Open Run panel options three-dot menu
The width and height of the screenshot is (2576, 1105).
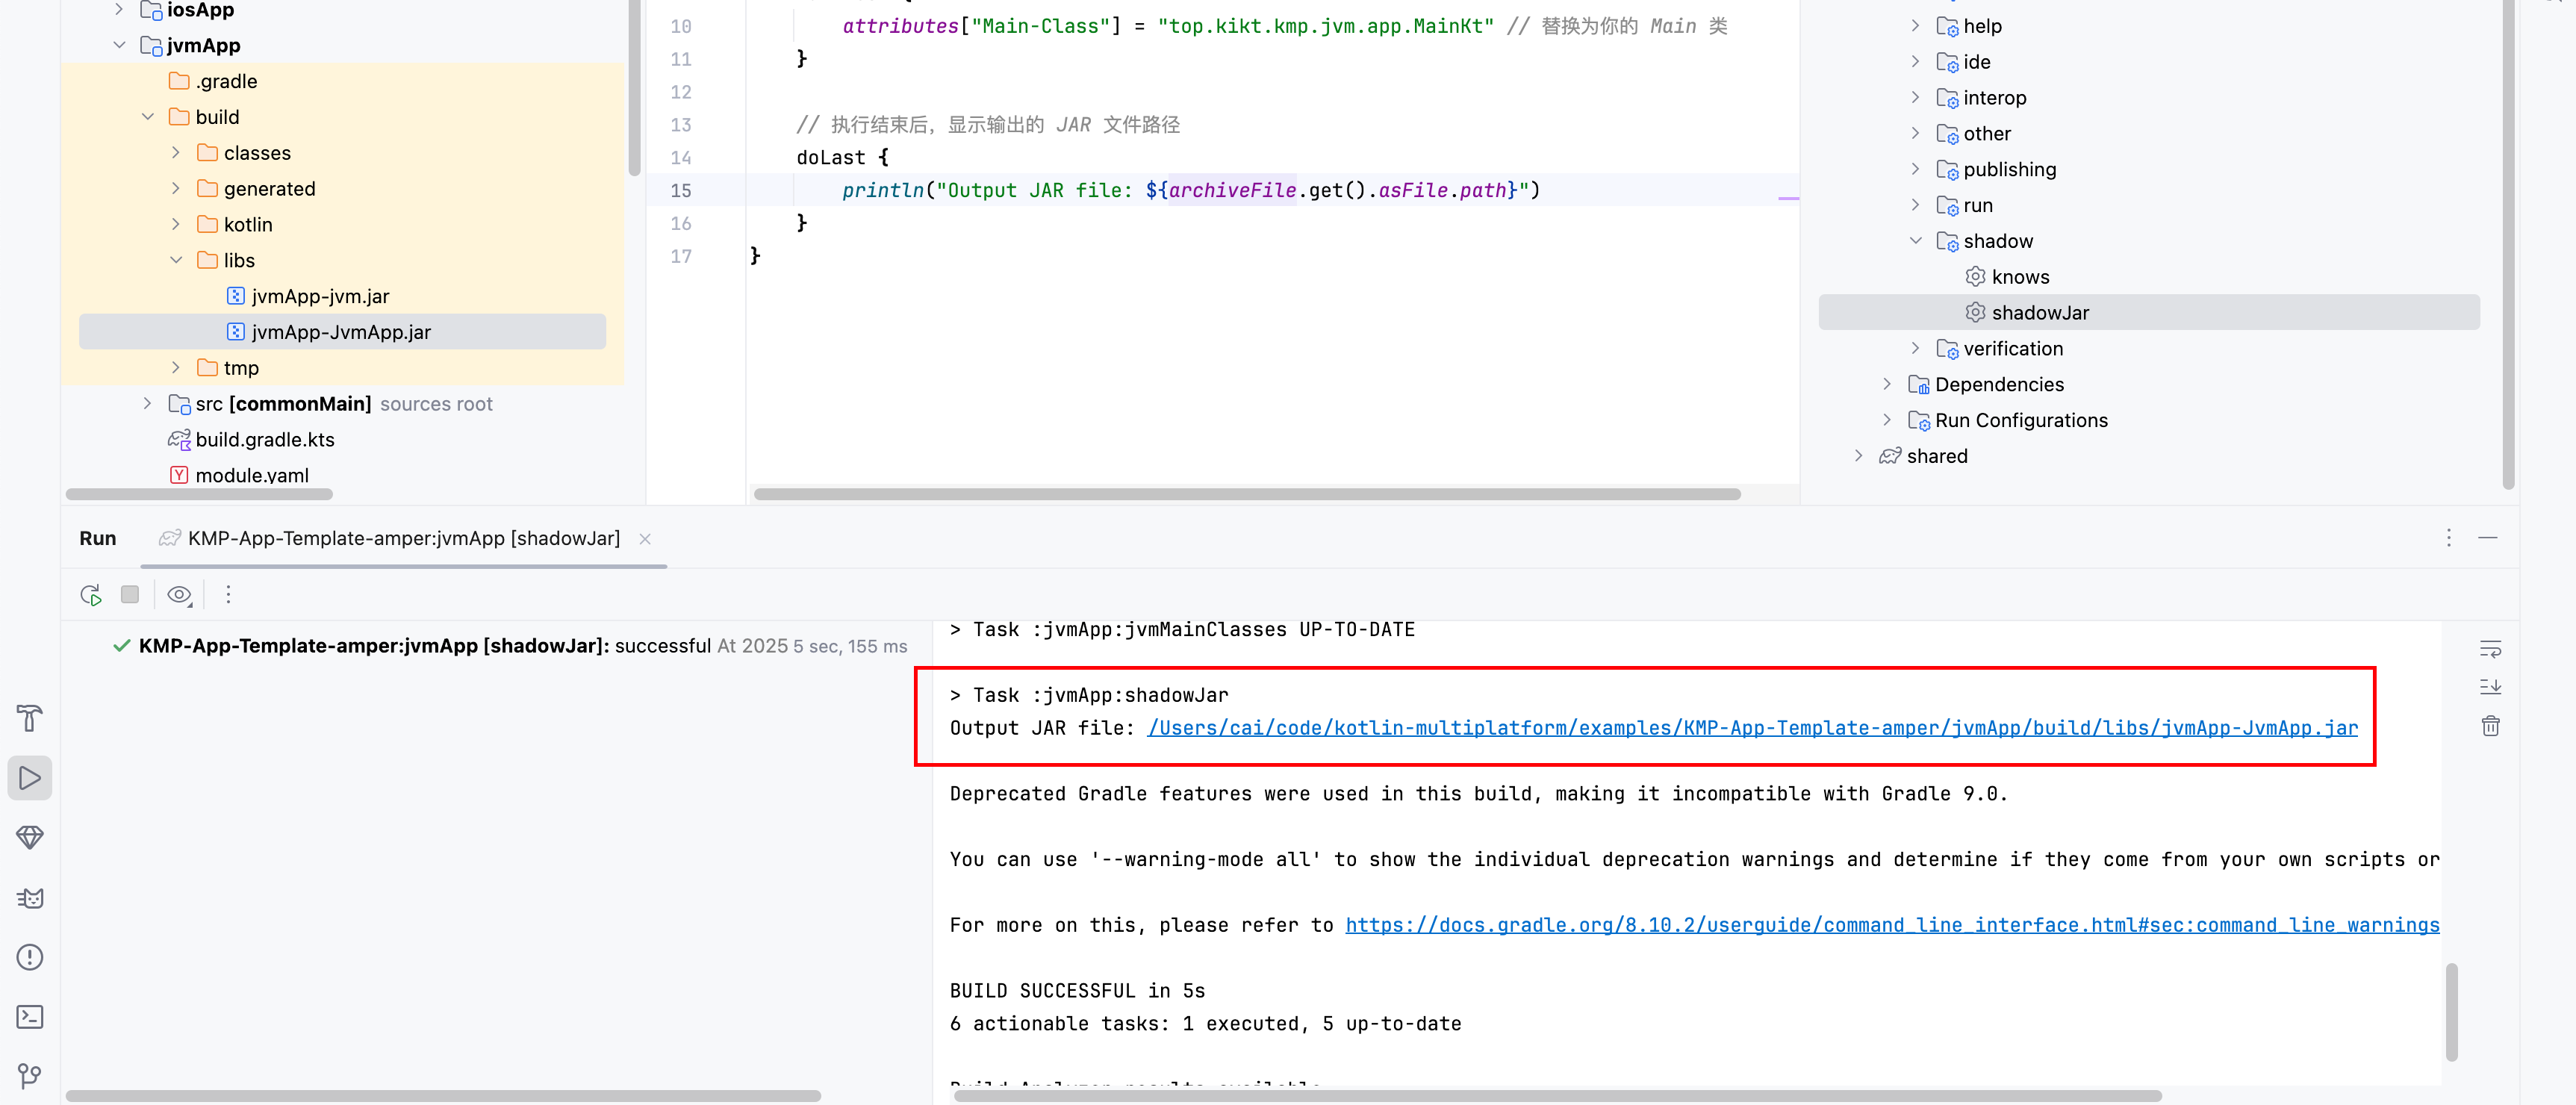pyautogui.click(x=2448, y=538)
